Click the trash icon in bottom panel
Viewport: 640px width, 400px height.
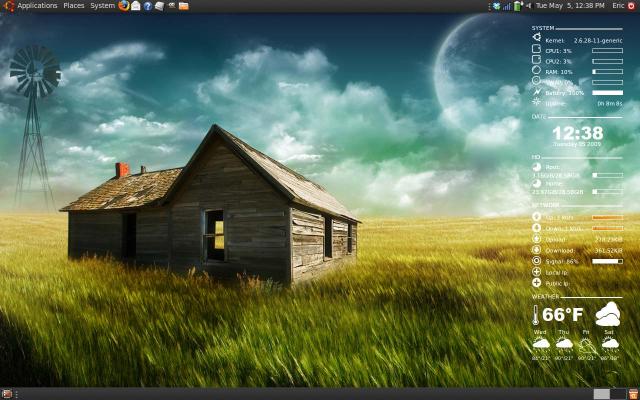click(633, 394)
